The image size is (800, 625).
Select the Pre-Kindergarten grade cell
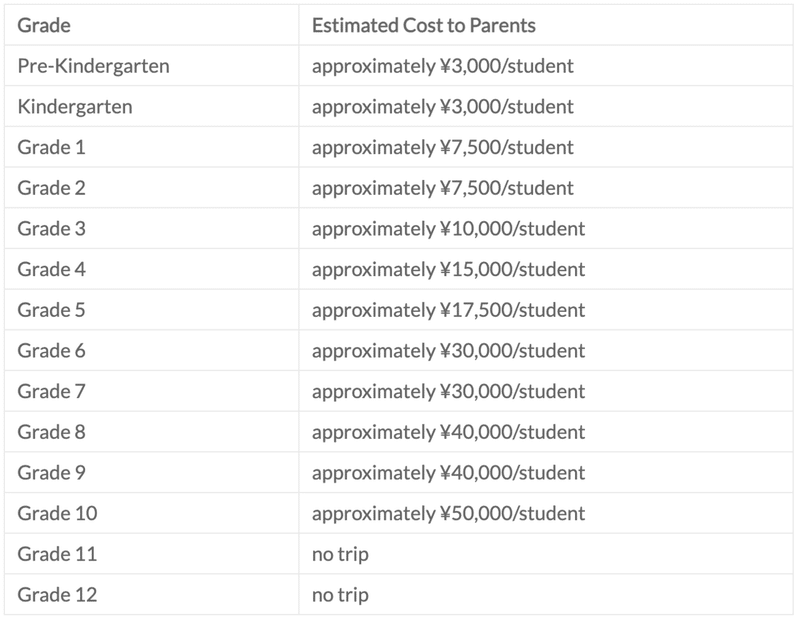click(x=93, y=66)
